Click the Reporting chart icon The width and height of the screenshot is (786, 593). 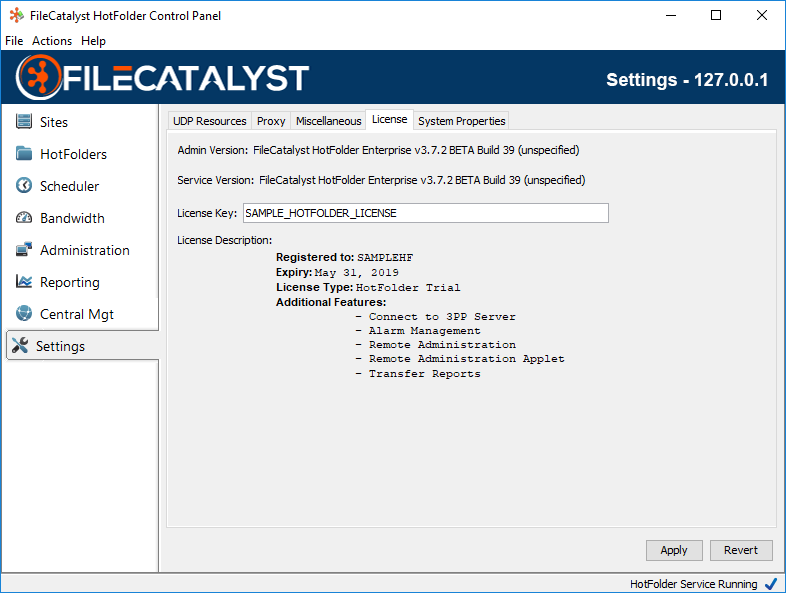pos(24,282)
